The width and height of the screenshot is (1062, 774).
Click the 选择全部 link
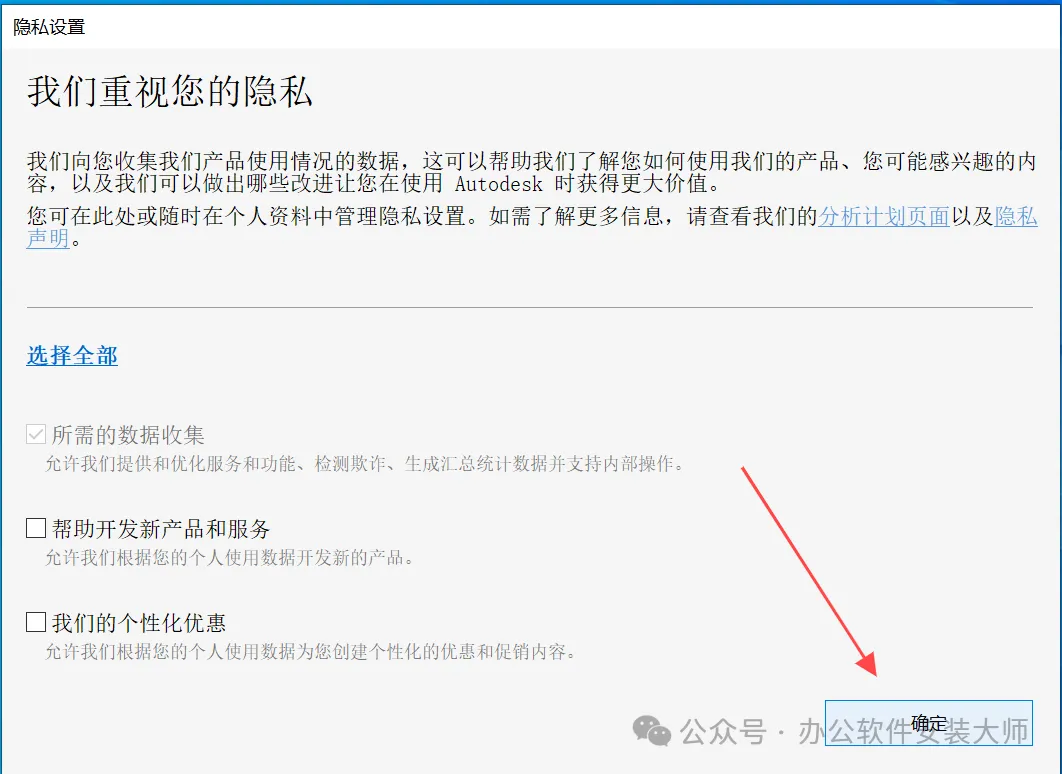coord(72,356)
